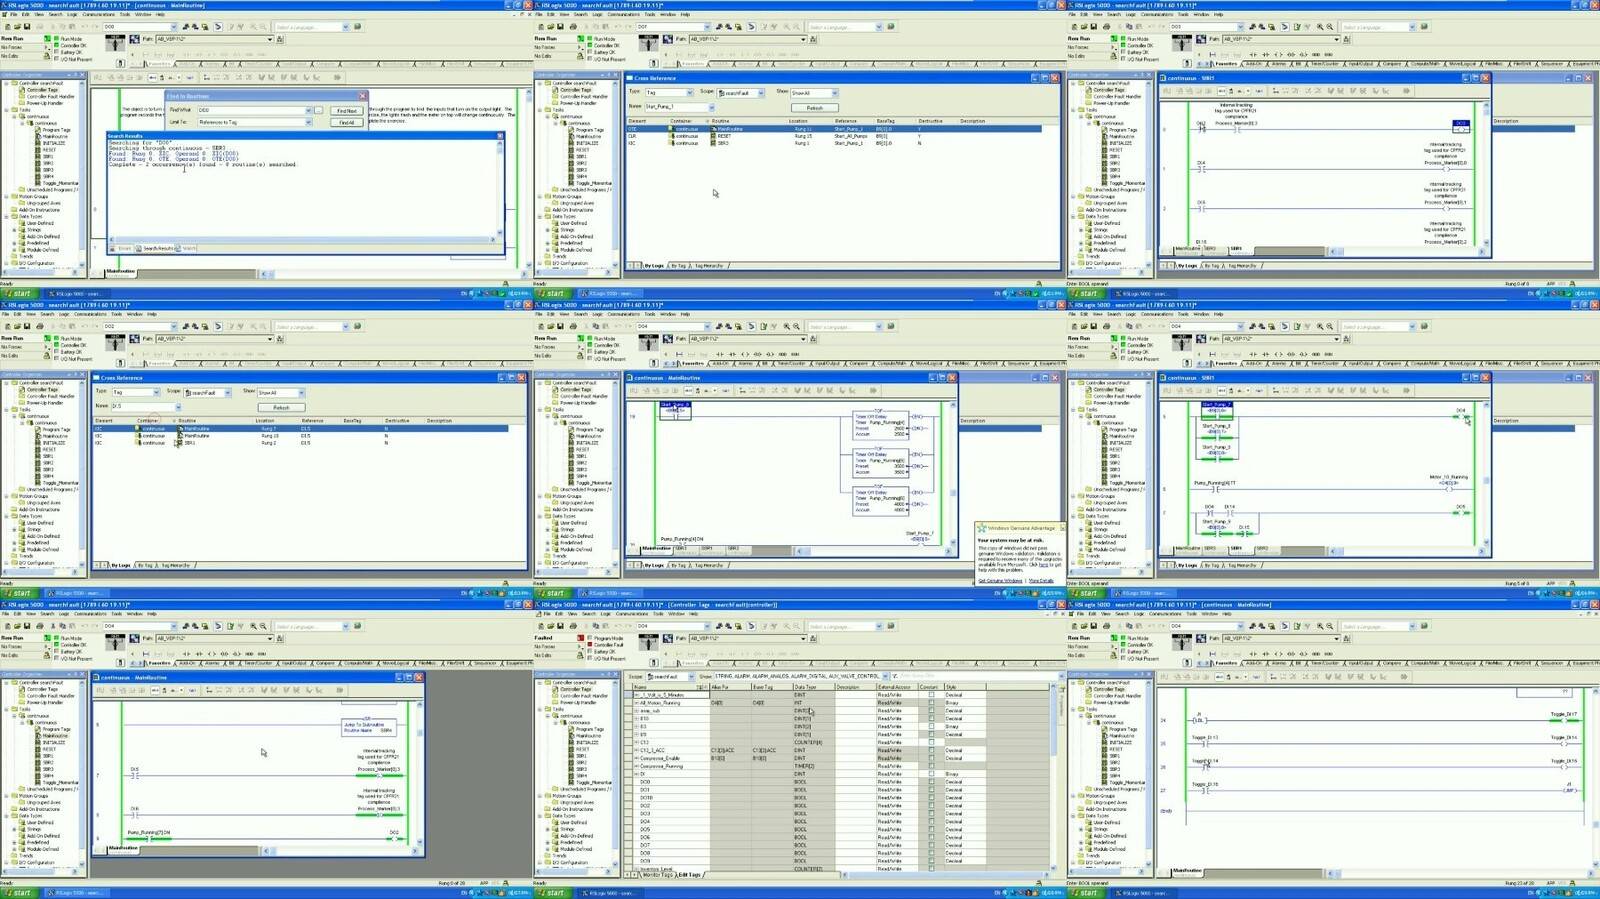Open Search menu in window with Find in Routines
The width and height of the screenshot is (1600, 899).
click(x=54, y=15)
